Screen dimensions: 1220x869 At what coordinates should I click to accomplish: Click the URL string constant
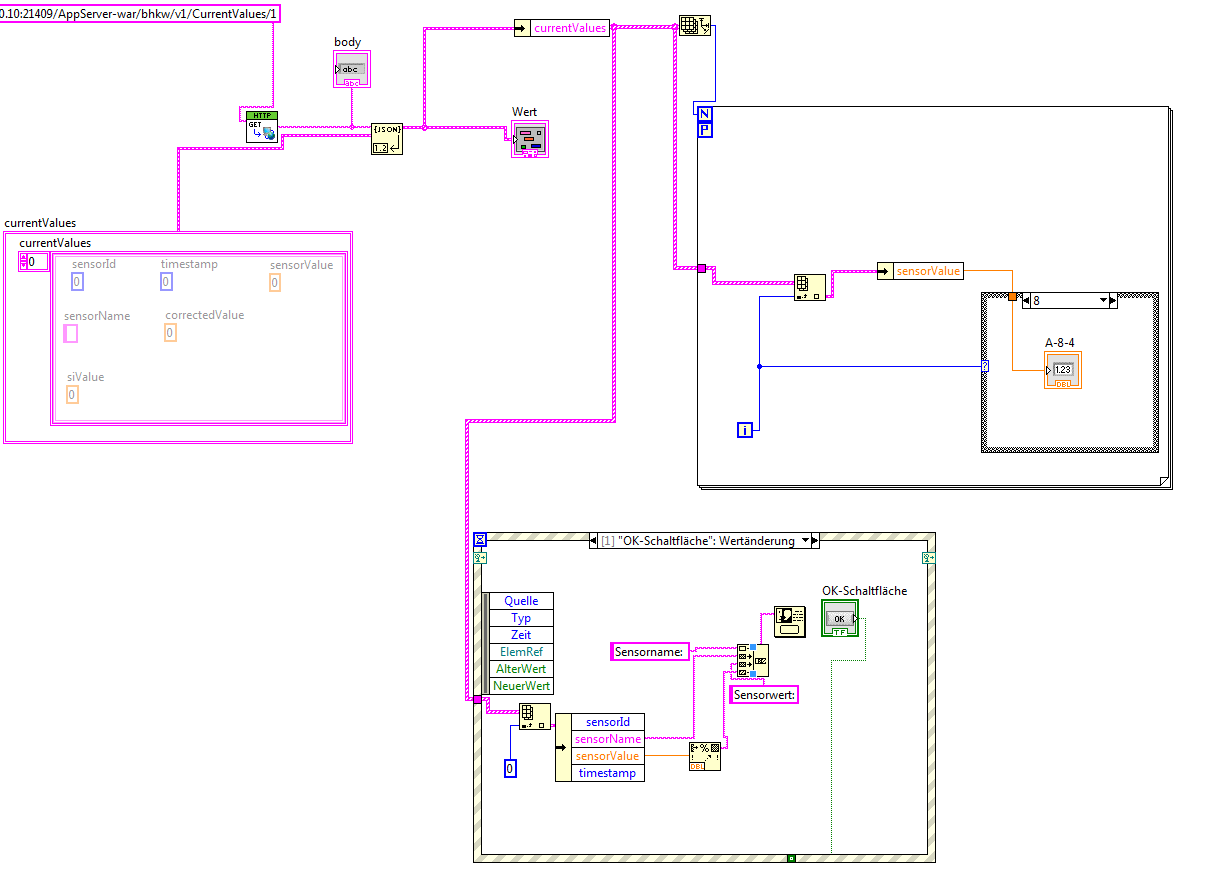[x=140, y=13]
